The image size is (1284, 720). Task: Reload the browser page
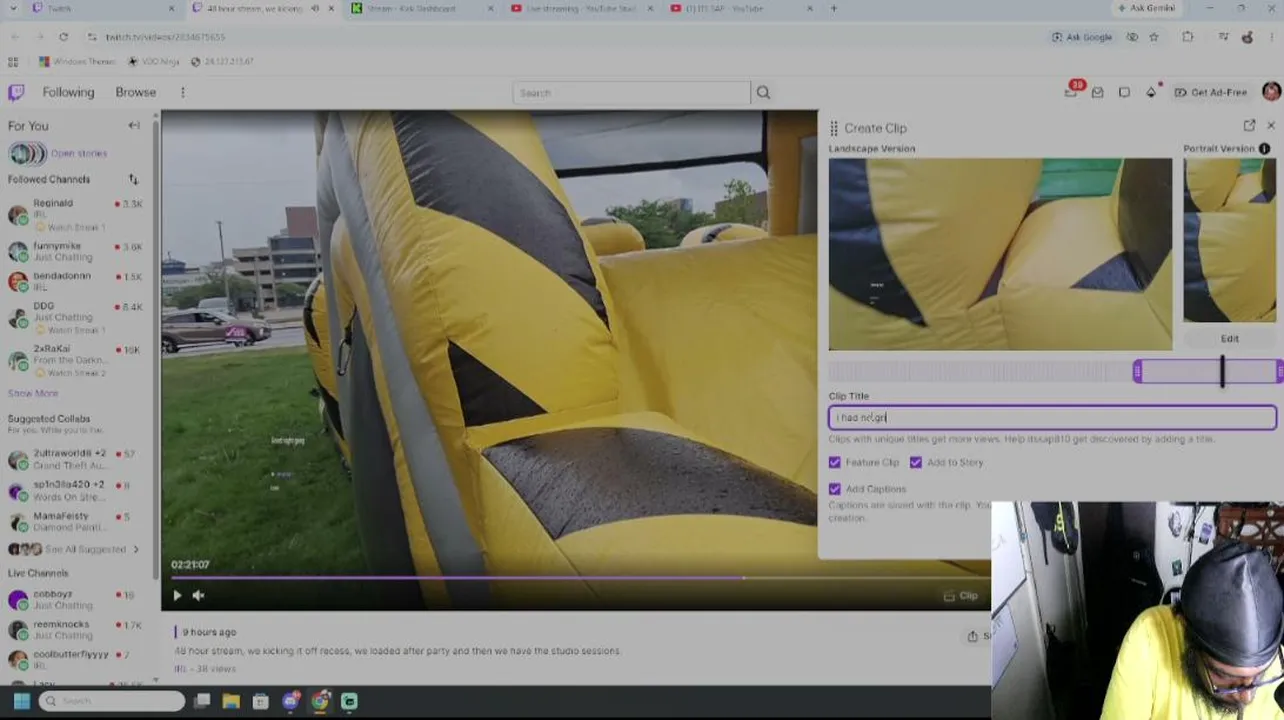pos(63,37)
